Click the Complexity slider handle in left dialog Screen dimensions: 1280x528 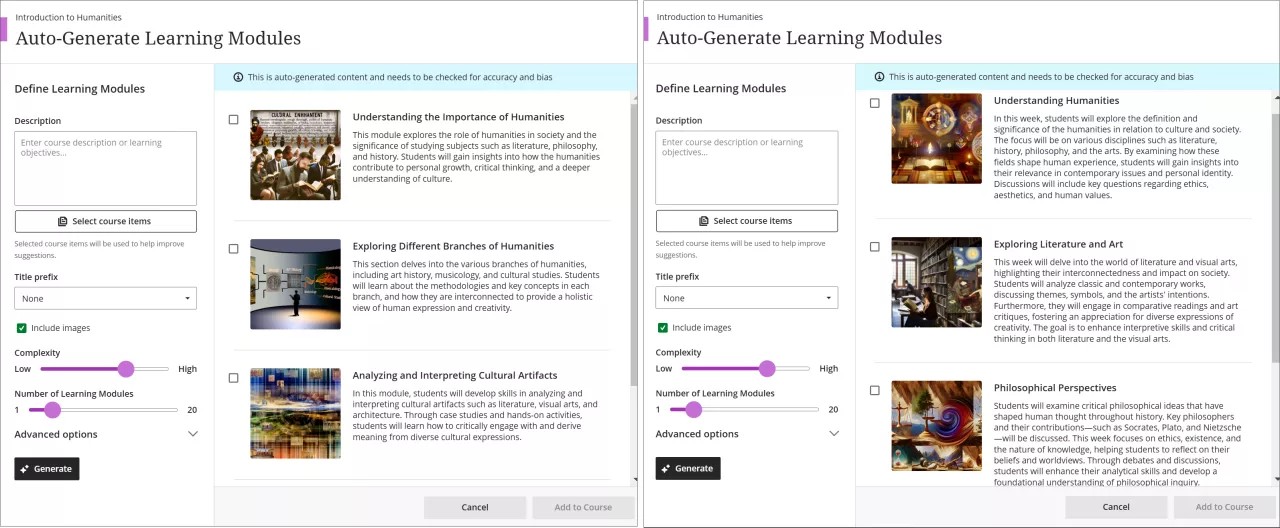(x=126, y=369)
